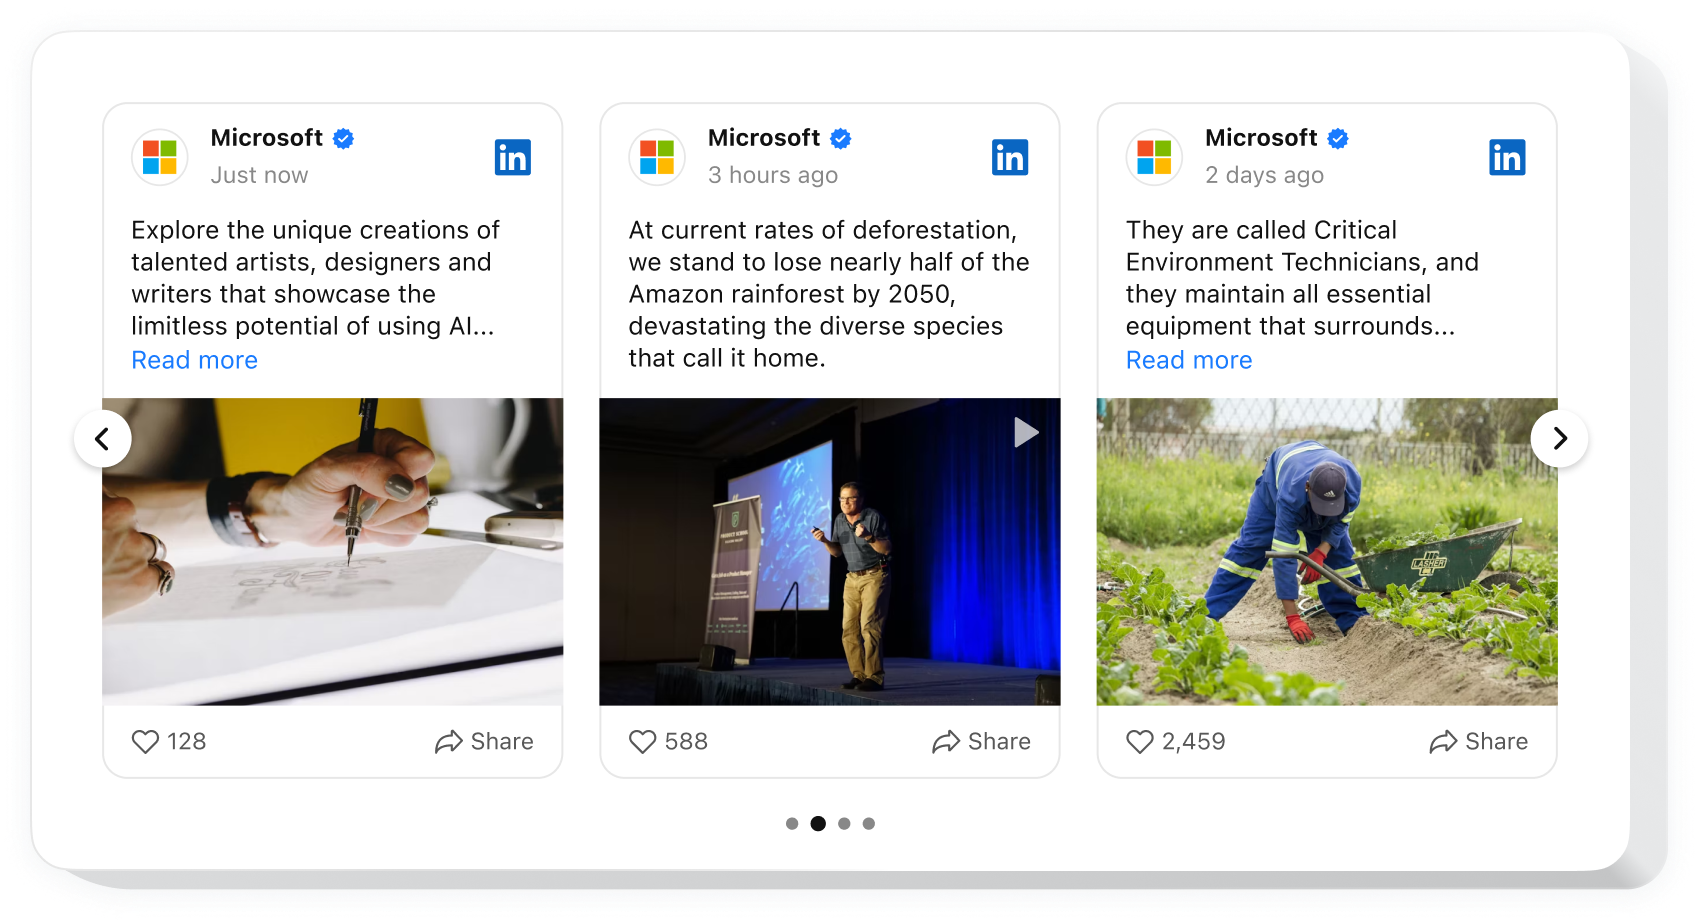Click Microsoft logo avatar on the deforestation post
This screenshot has height=924, width=1700.
pos(657,157)
